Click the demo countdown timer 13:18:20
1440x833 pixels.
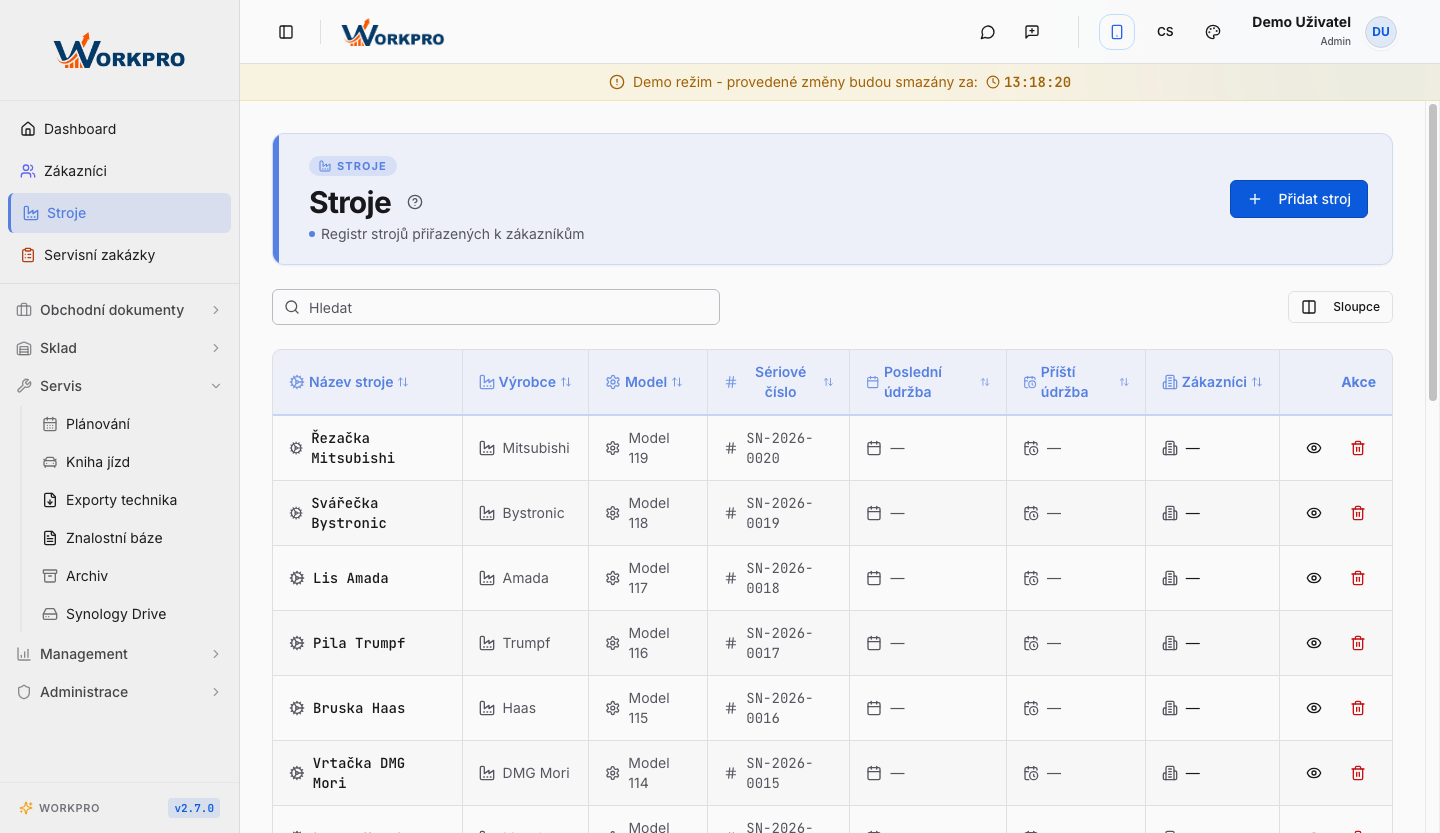[x=1037, y=82]
